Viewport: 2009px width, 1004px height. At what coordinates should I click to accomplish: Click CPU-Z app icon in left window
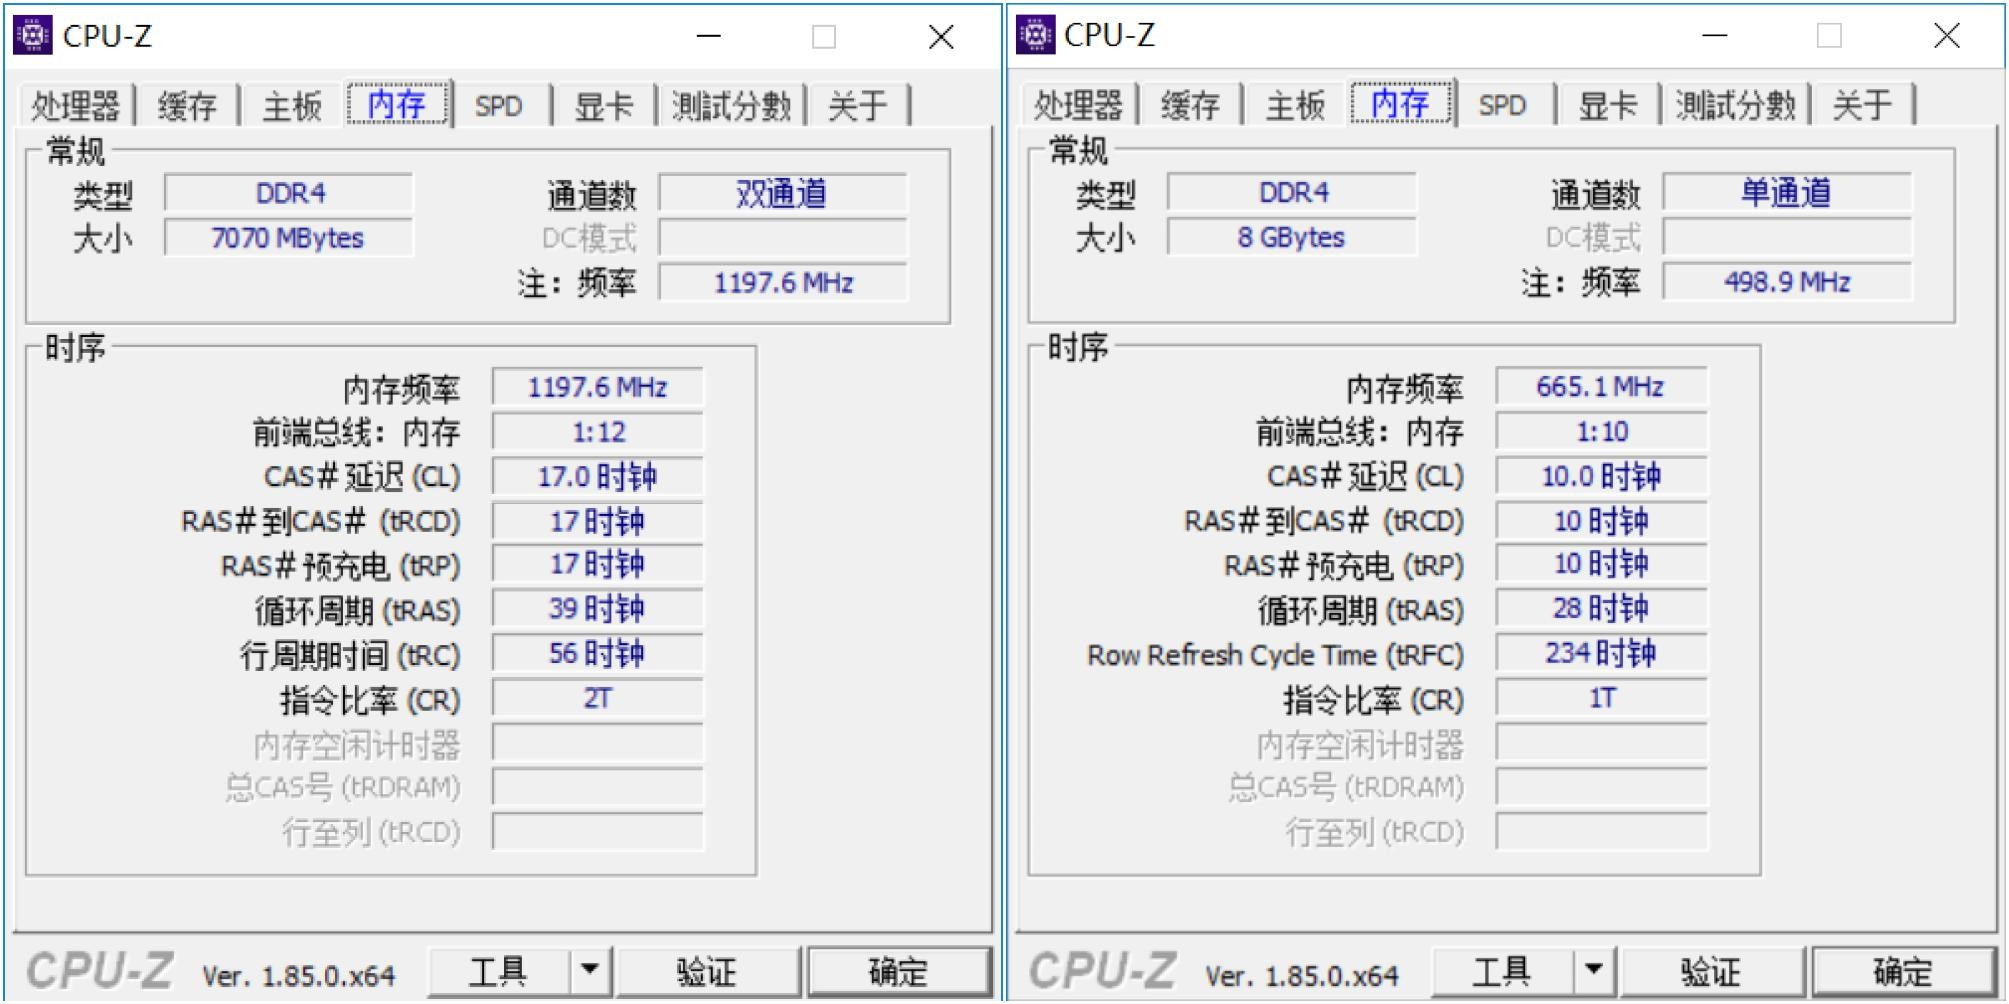32,36
